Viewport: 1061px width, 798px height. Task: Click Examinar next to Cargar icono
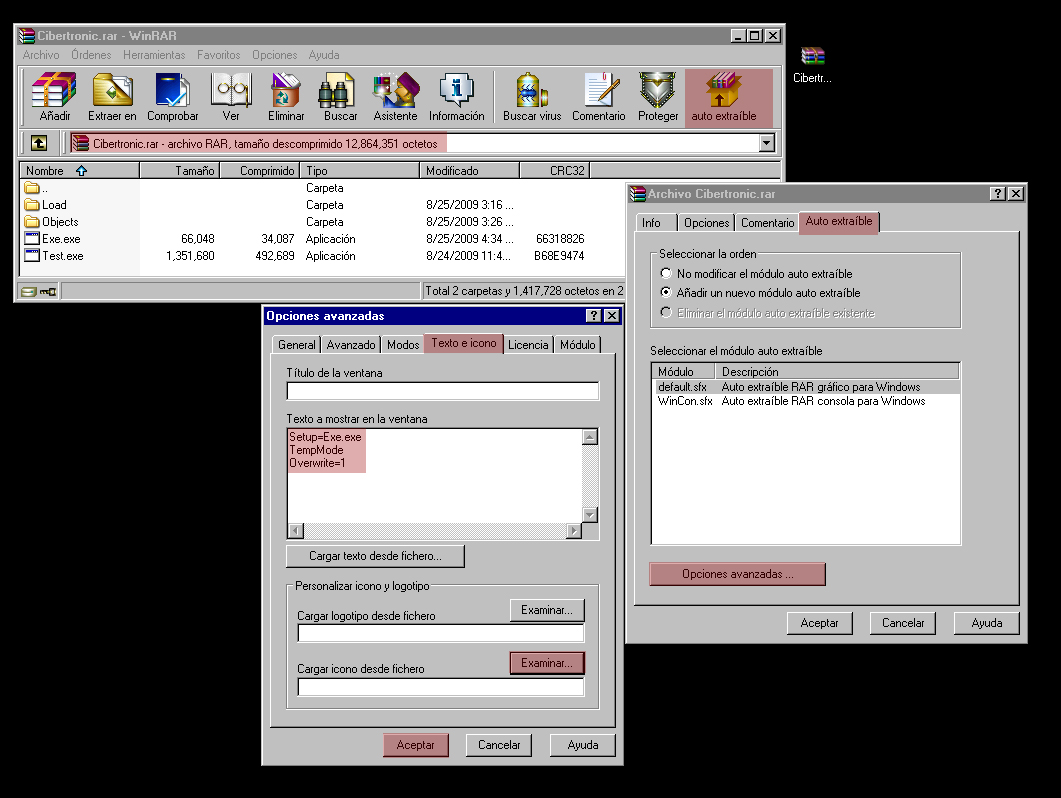click(547, 663)
